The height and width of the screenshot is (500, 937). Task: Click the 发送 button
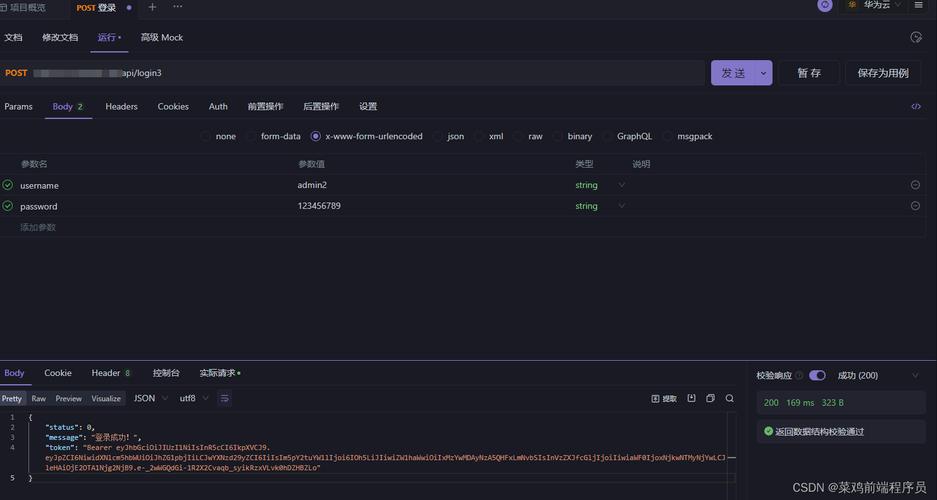click(733, 73)
